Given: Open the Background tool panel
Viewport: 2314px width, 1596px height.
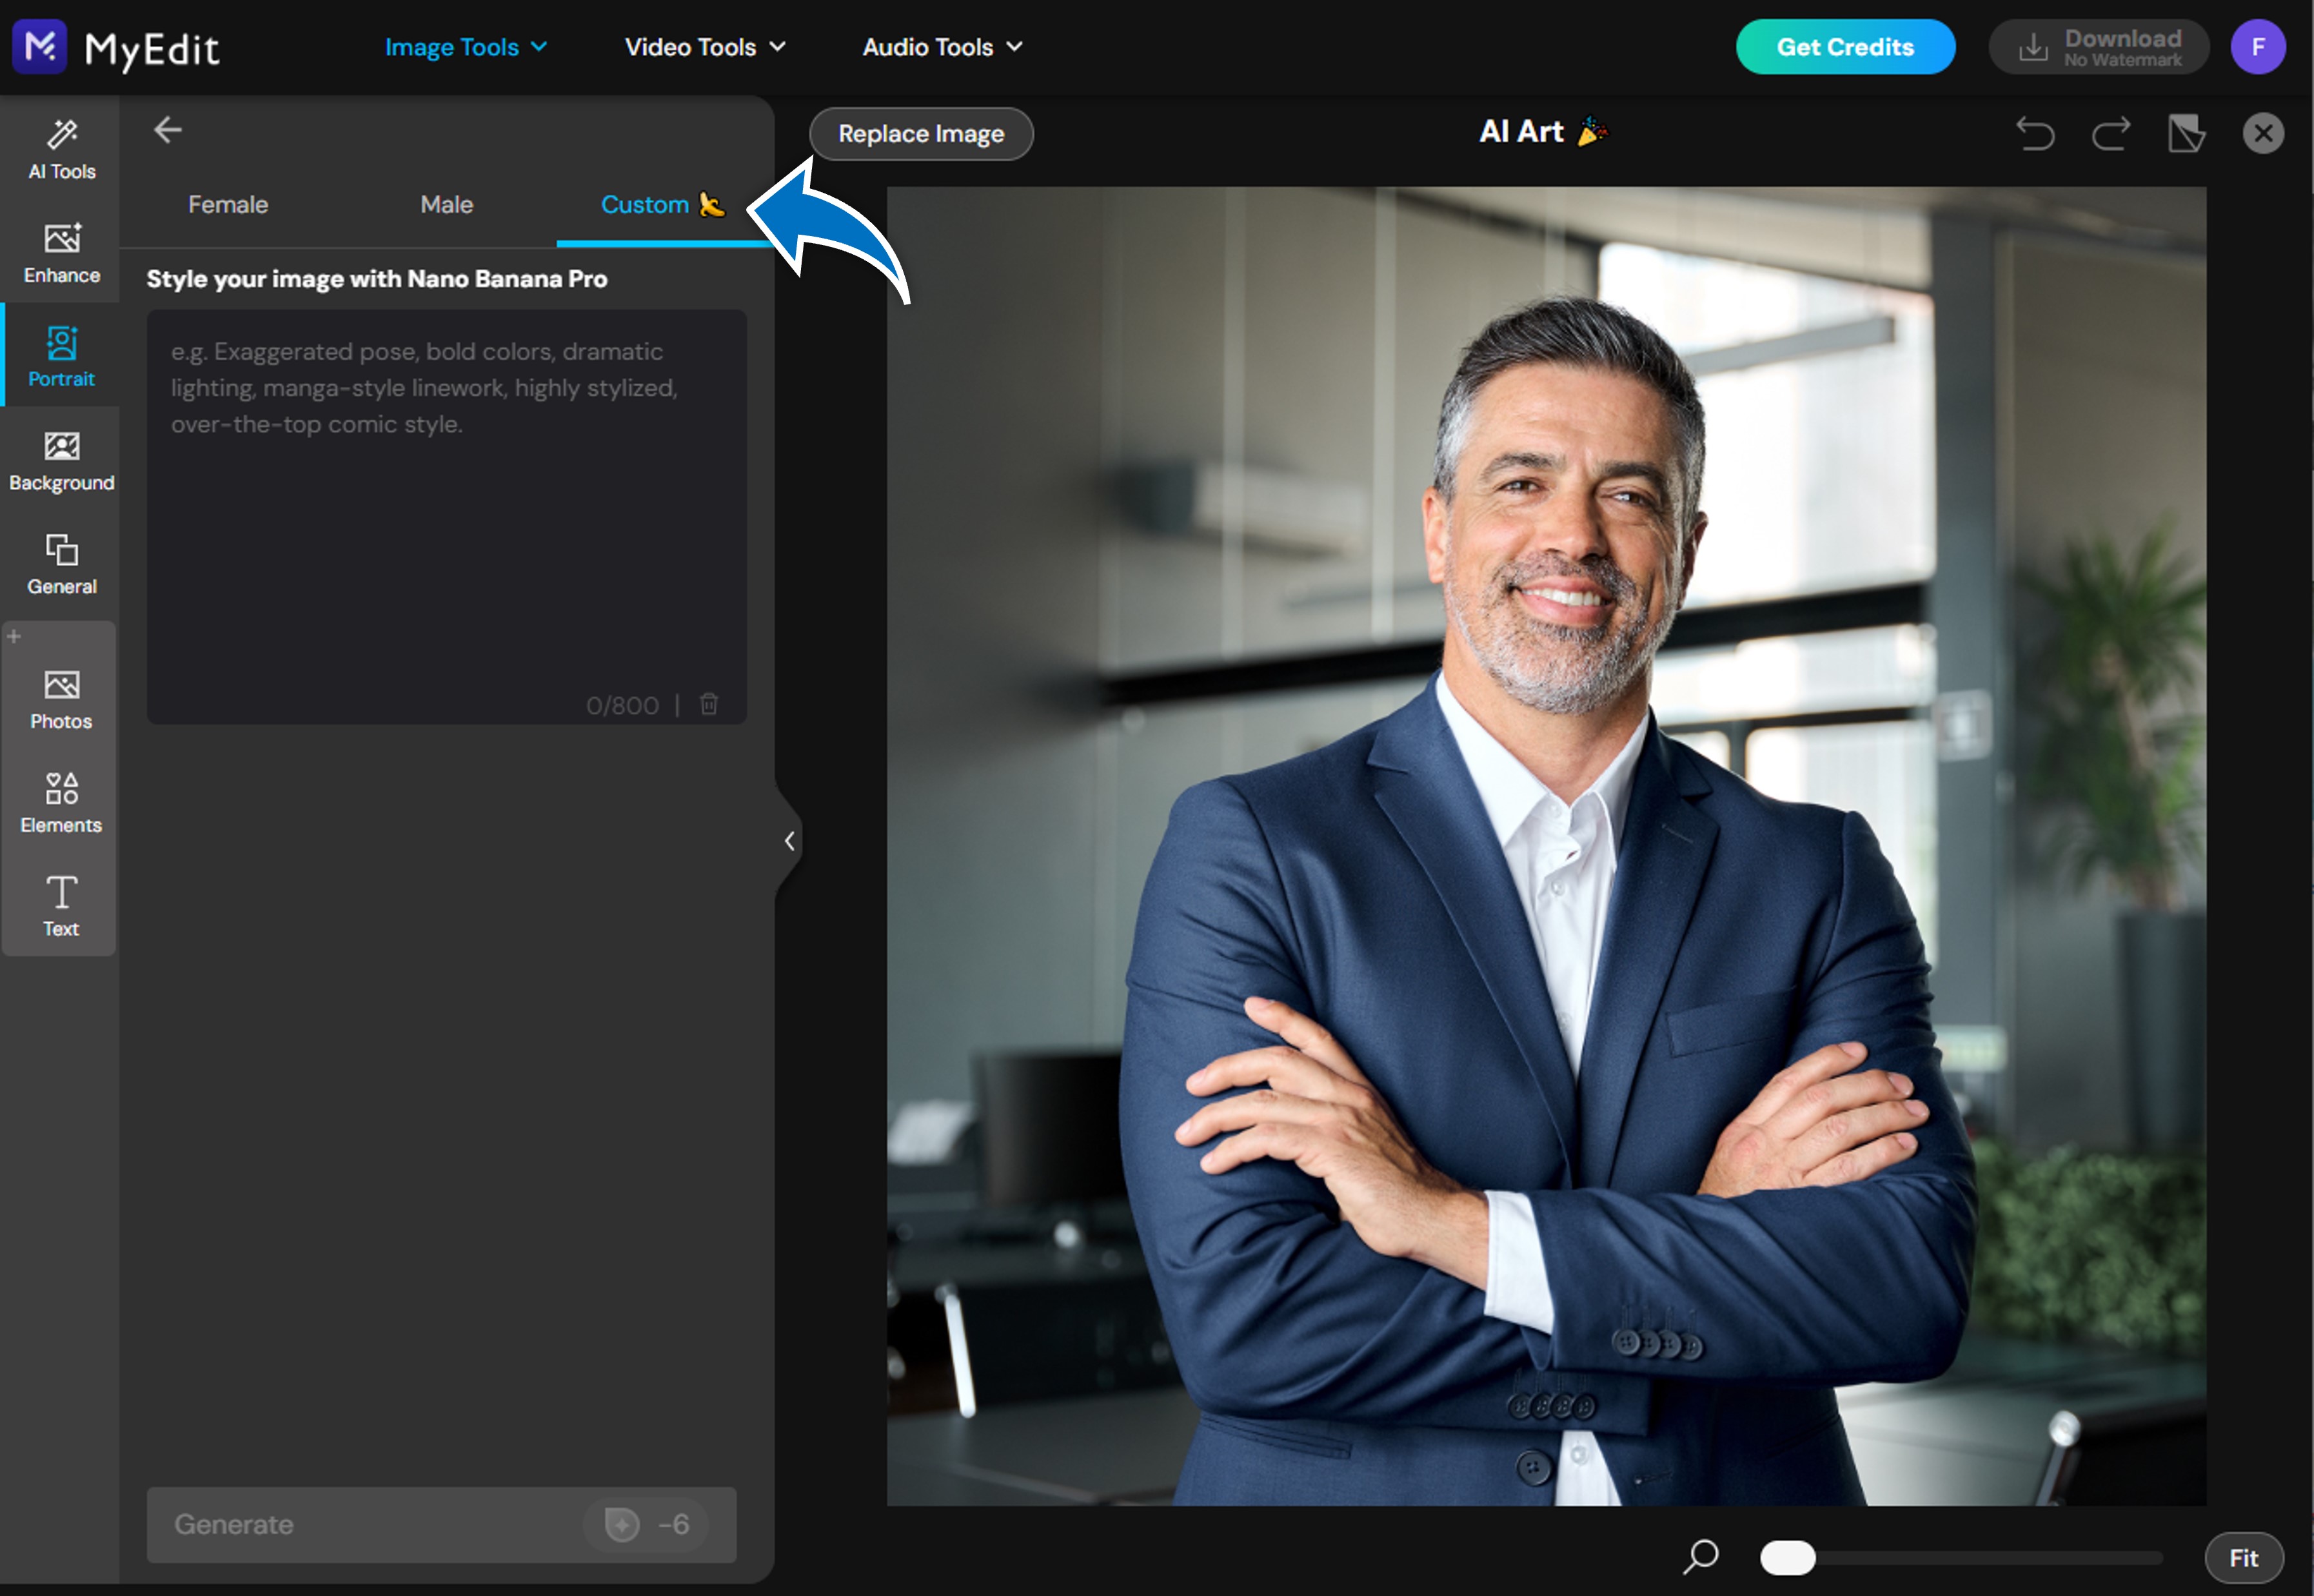Looking at the screenshot, I should pos(61,461).
